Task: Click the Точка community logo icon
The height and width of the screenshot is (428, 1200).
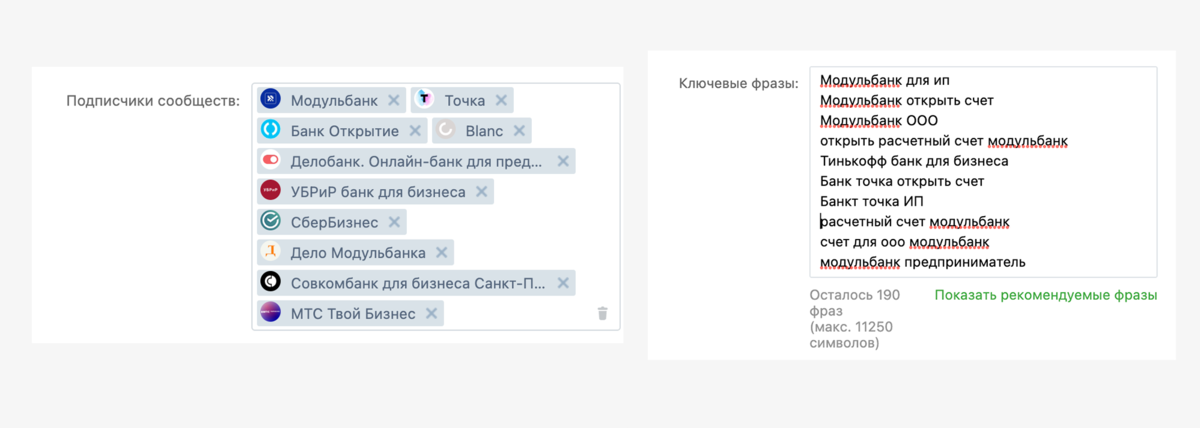Action: [x=424, y=100]
